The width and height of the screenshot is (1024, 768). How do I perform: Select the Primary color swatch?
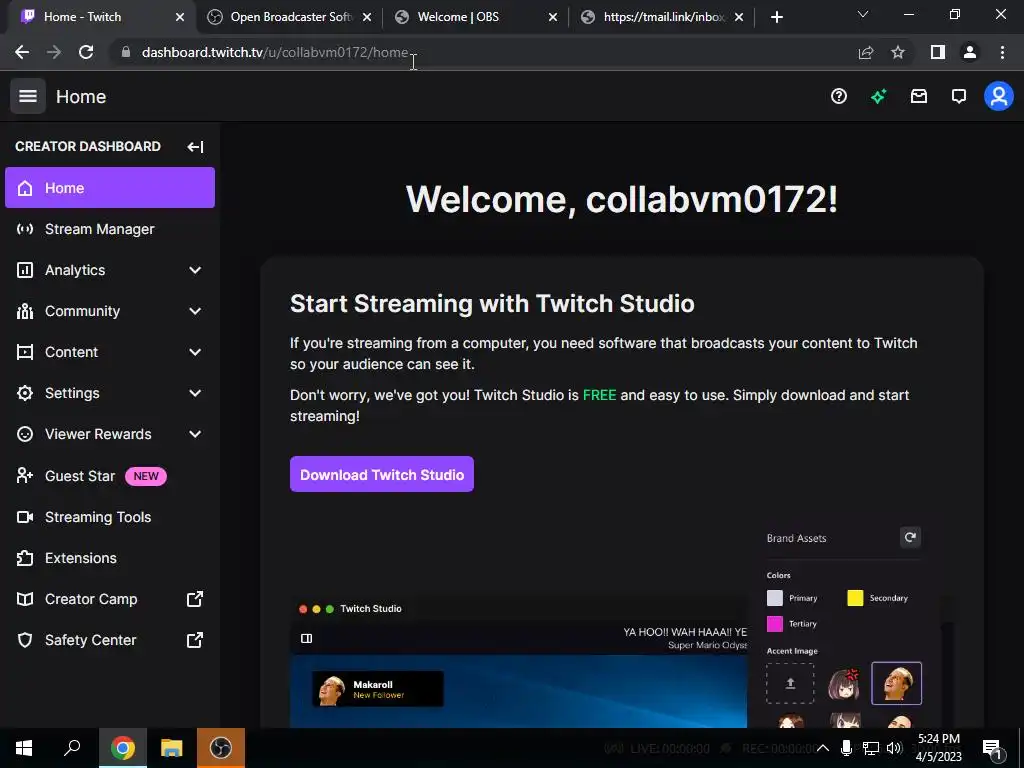click(x=775, y=598)
